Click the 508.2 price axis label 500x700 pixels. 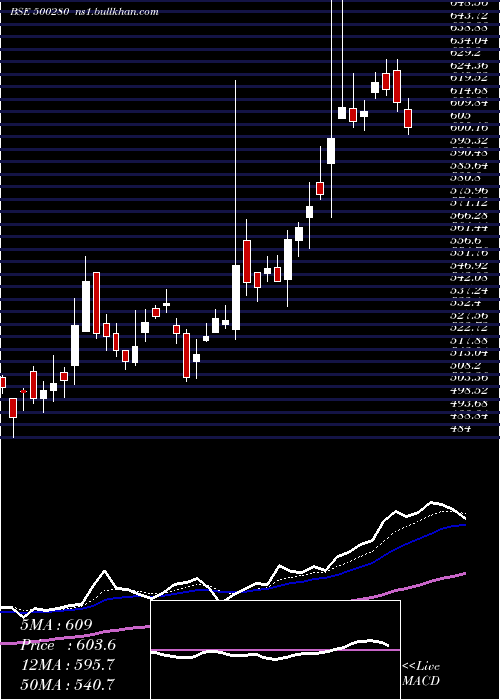[x=464, y=366]
